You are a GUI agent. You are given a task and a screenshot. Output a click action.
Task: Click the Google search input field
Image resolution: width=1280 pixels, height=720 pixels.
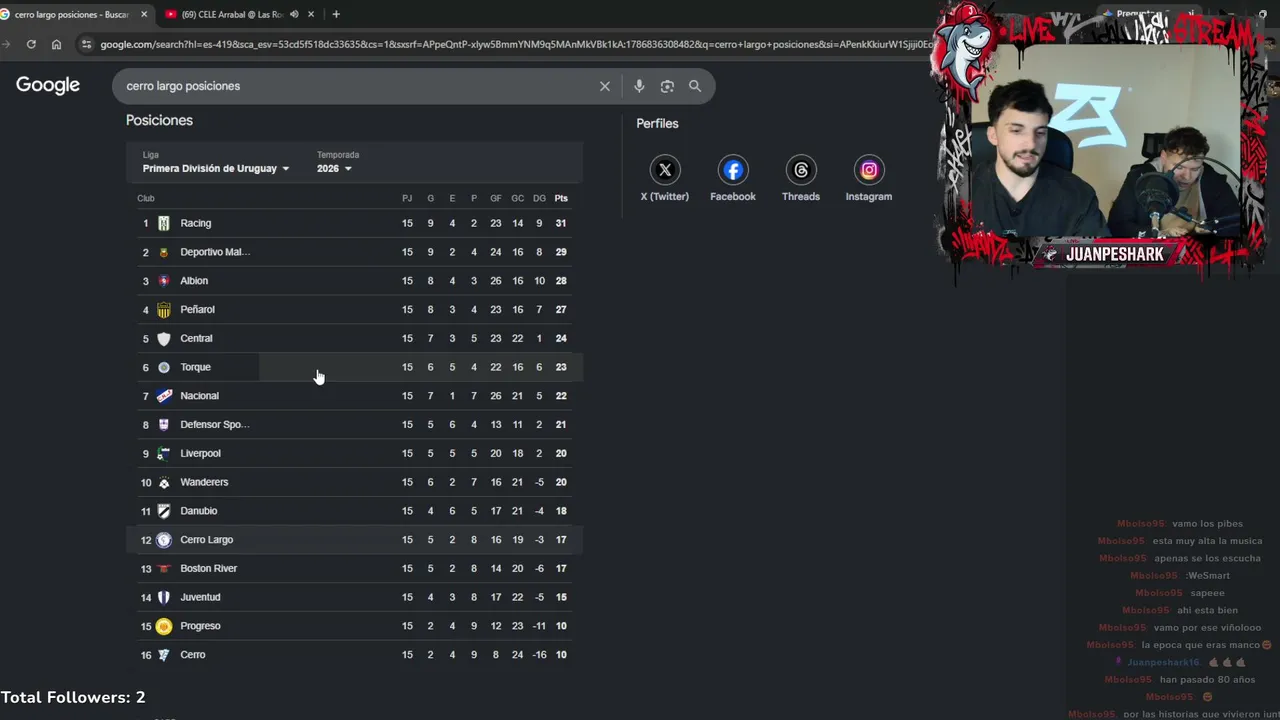click(x=357, y=86)
